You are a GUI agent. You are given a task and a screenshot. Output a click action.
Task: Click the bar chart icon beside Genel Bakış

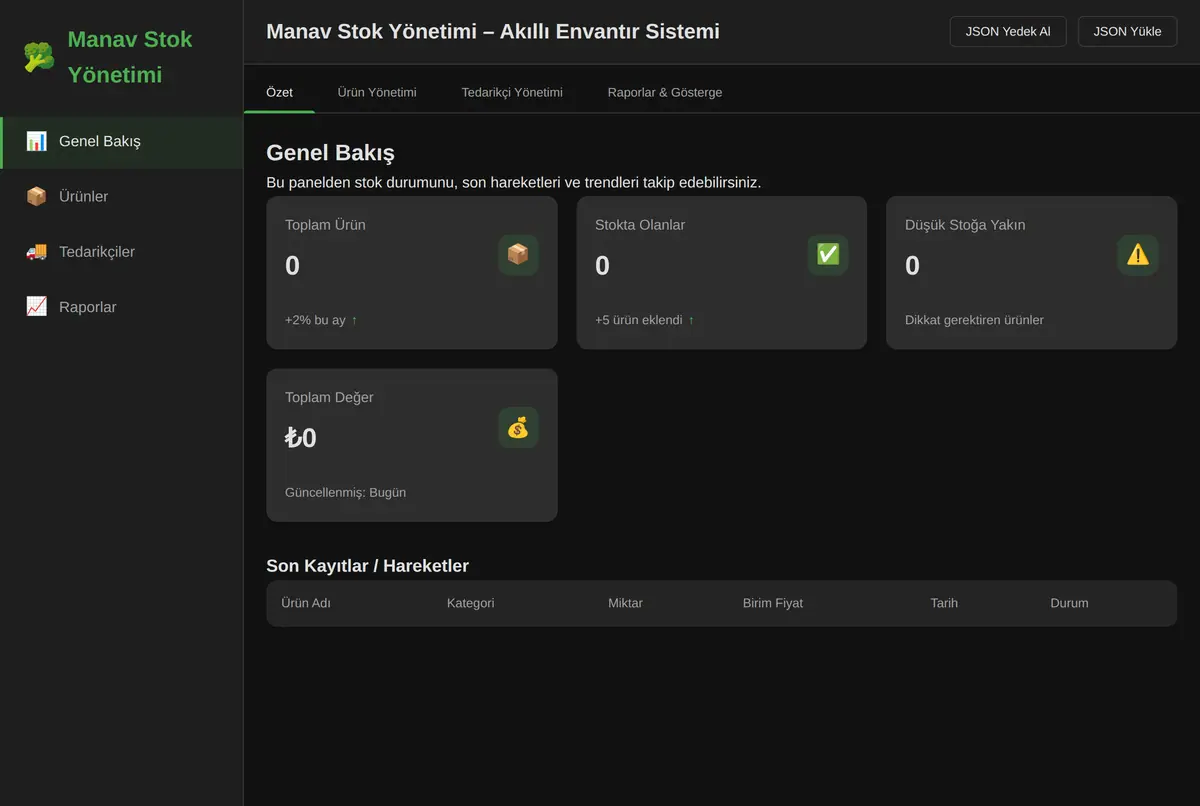point(36,141)
